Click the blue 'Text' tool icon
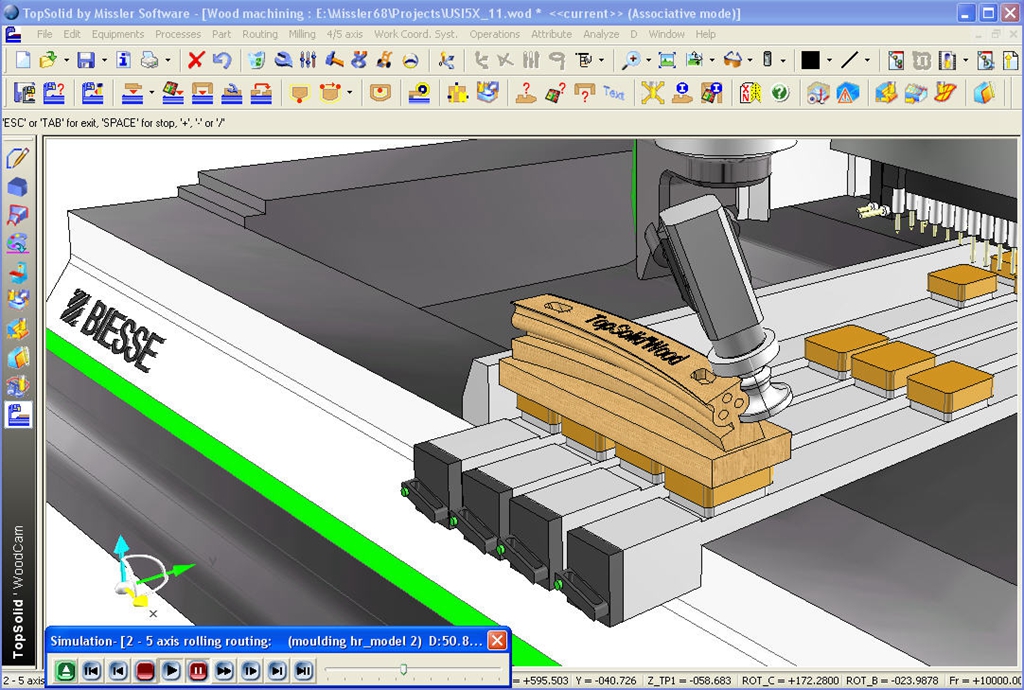This screenshot has width=1024, height=690. (613, 93)
